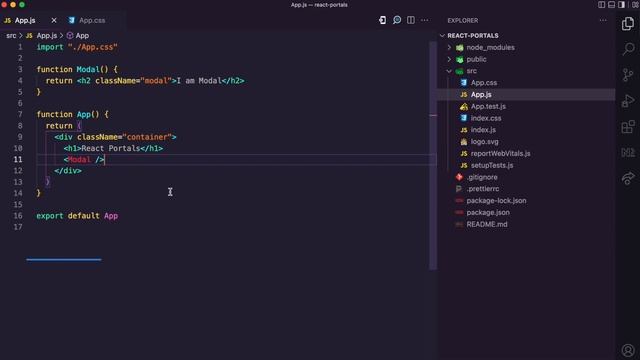Open Customize Layout icon in title bar

tap(635, 4)
